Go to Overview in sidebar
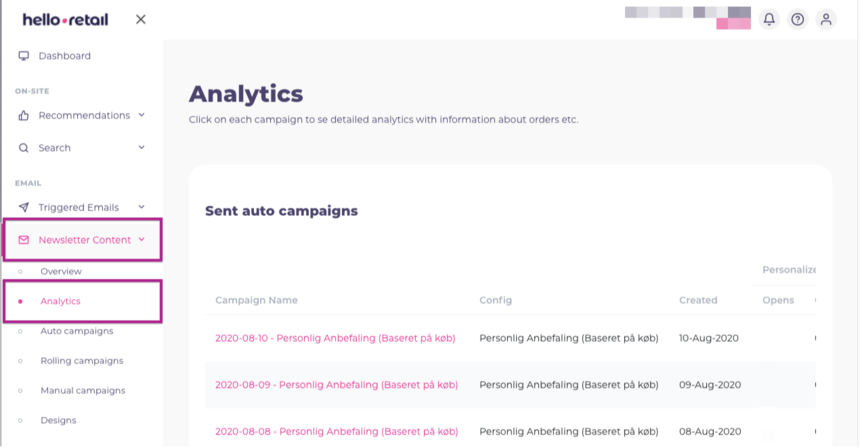Viewport: 860px width, 448px height. 61,271
